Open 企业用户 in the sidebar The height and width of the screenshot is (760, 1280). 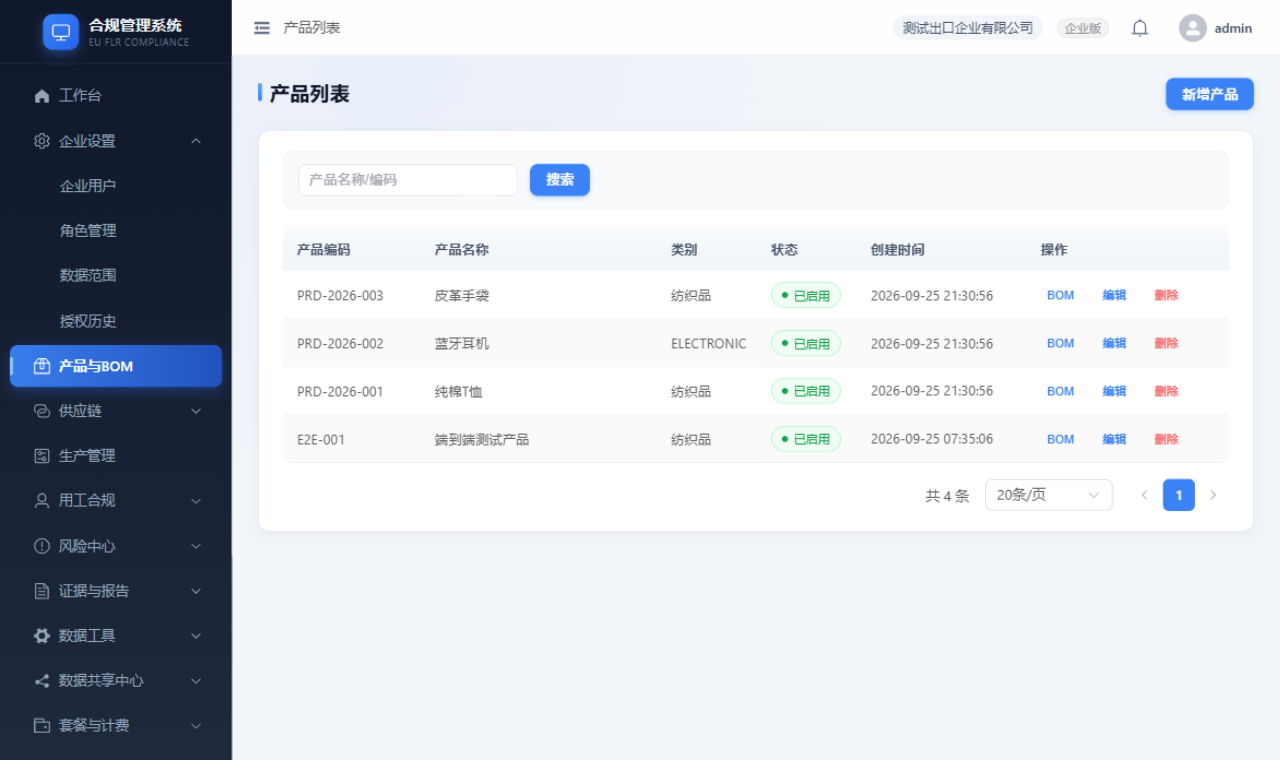(88, 186)
